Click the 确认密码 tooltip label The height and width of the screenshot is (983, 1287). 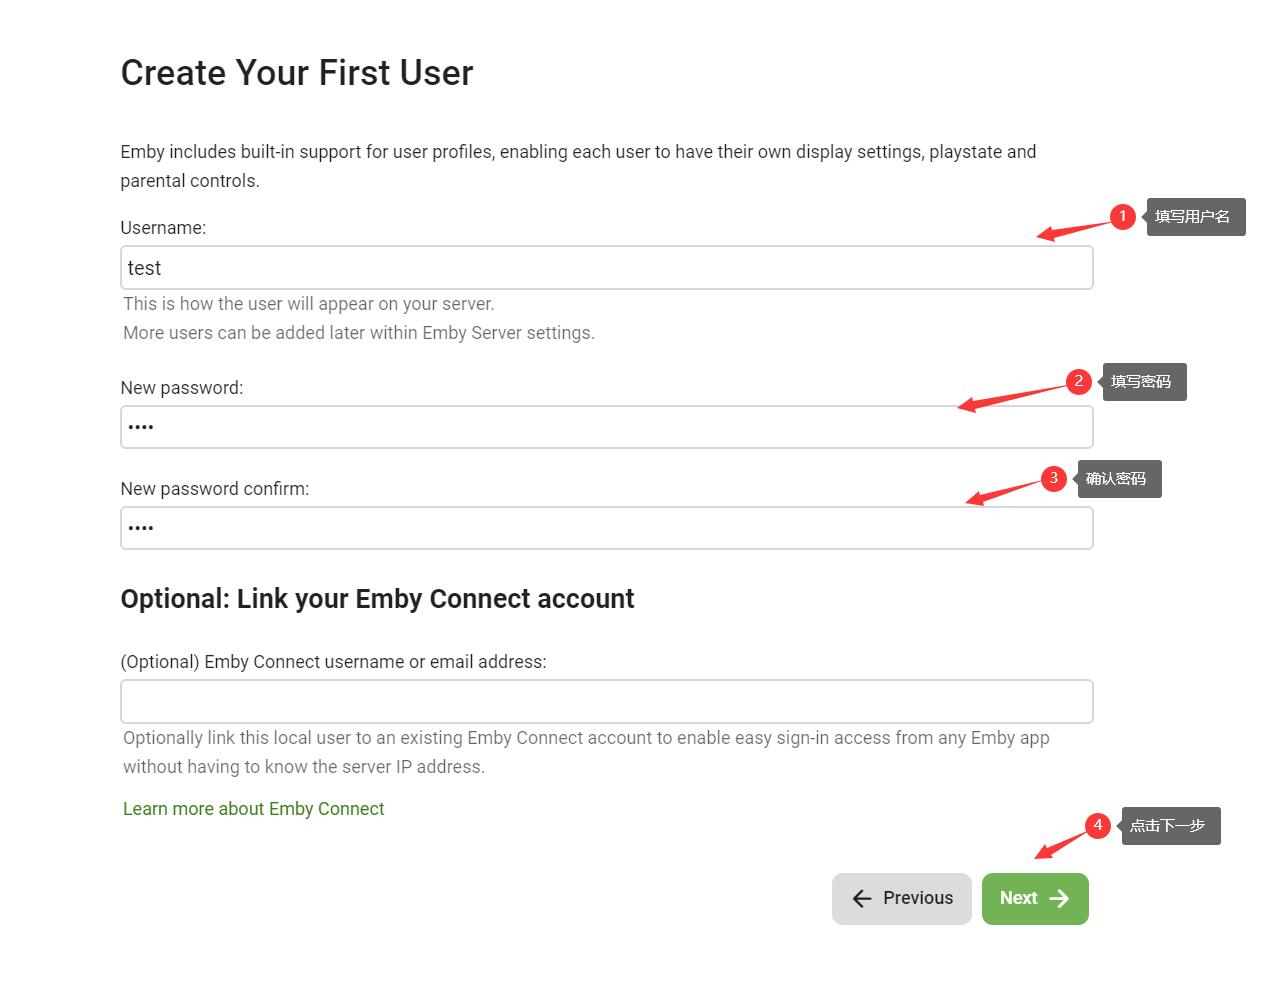[x=1118, y=479]
